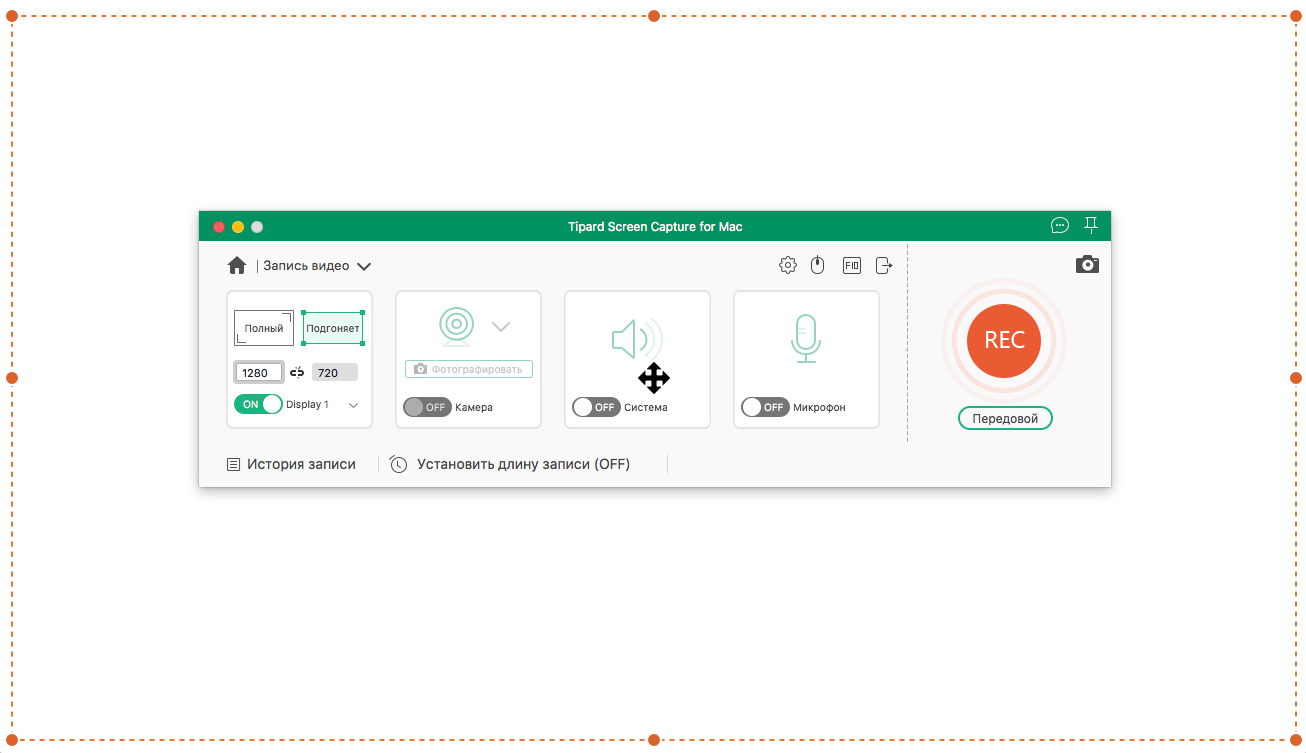
Task: Enable the Камера toggle
Action: pos(427,407)
